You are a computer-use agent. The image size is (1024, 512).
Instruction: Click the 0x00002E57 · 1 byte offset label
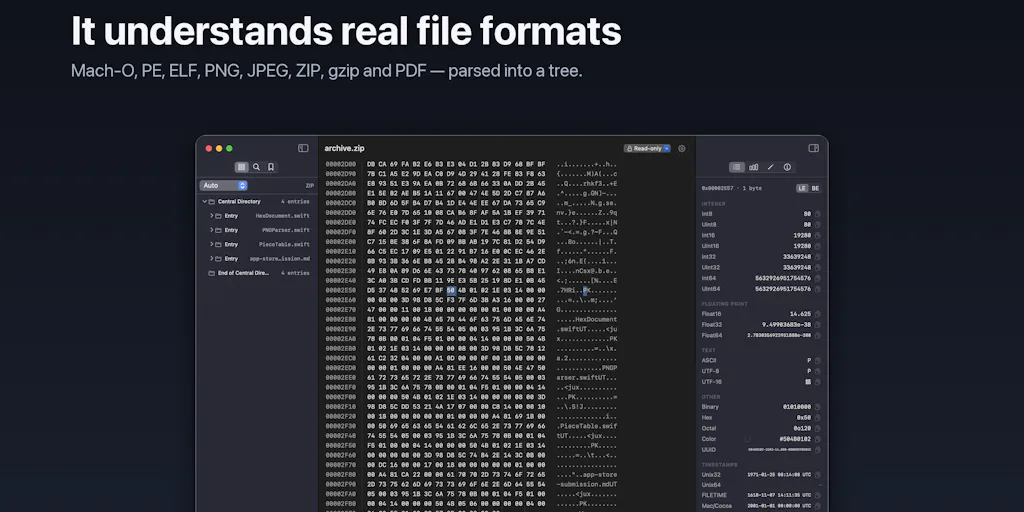[731, 188]
